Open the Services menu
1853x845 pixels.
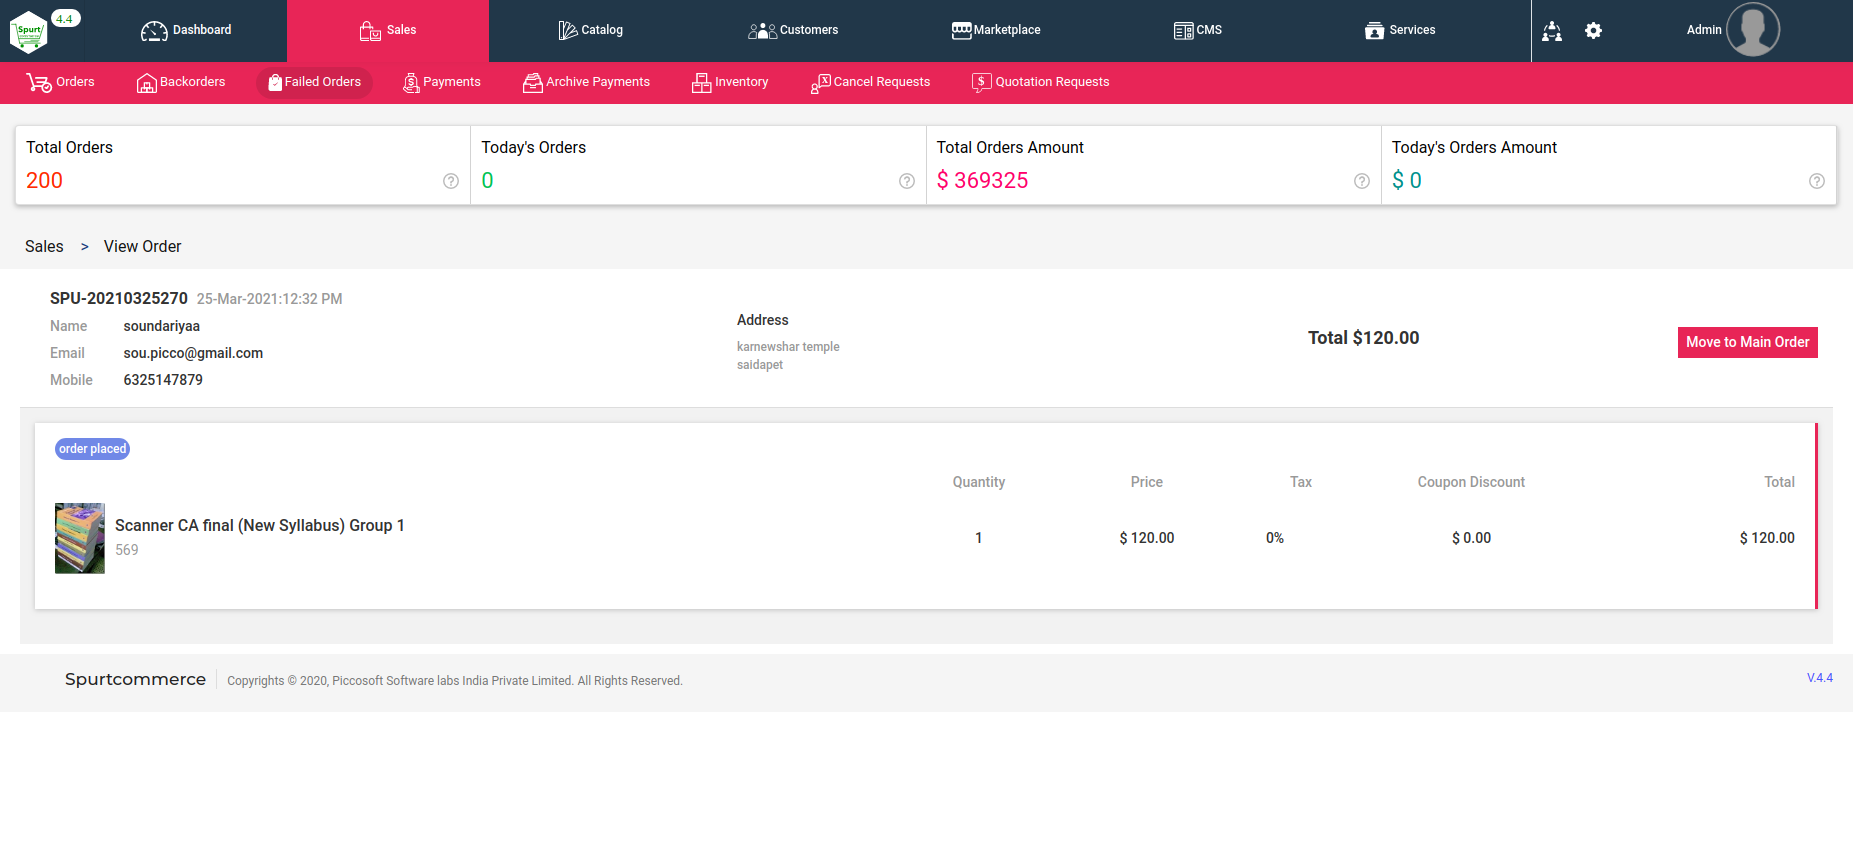pos(1400,30)
